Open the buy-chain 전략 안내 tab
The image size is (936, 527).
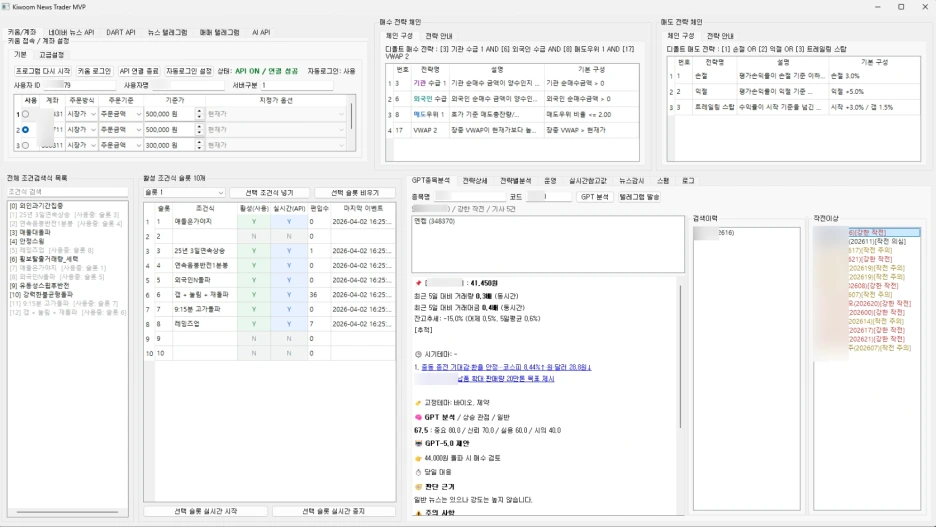pos(439,36)
